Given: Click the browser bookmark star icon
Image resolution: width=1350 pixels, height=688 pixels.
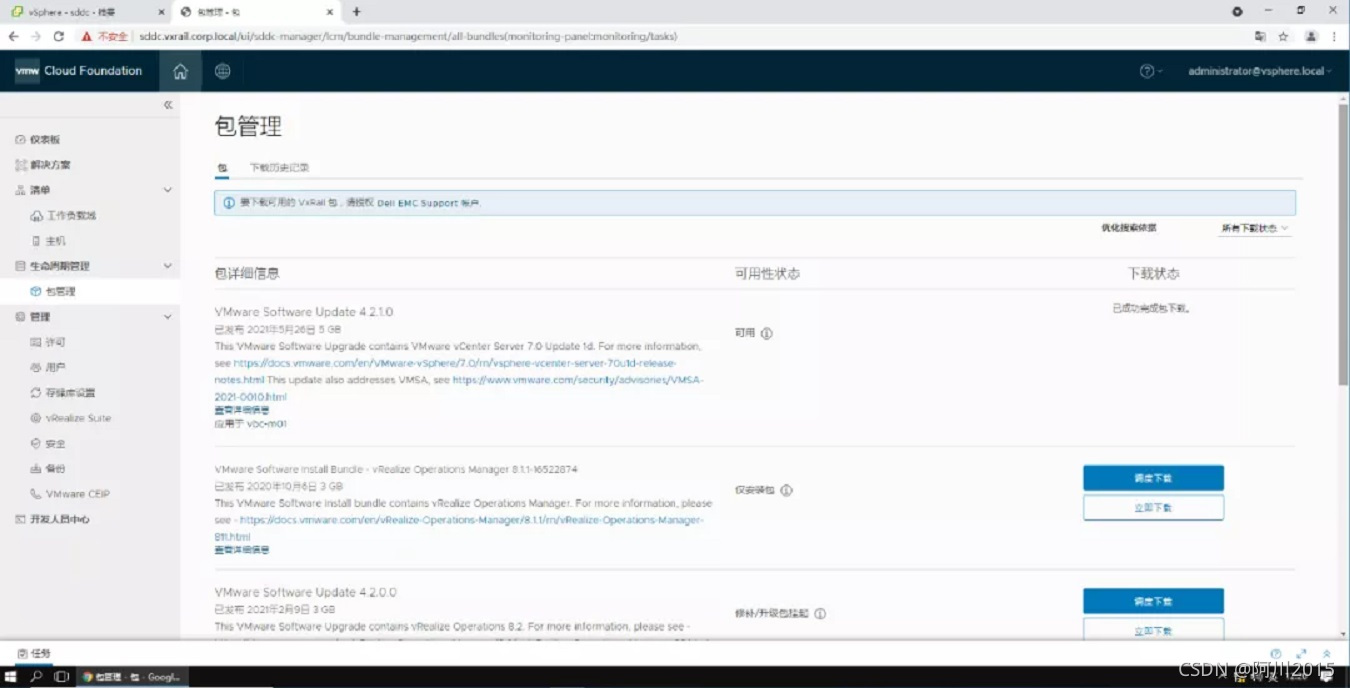Looking at the screenshot, I should [x=1283, y=36].
